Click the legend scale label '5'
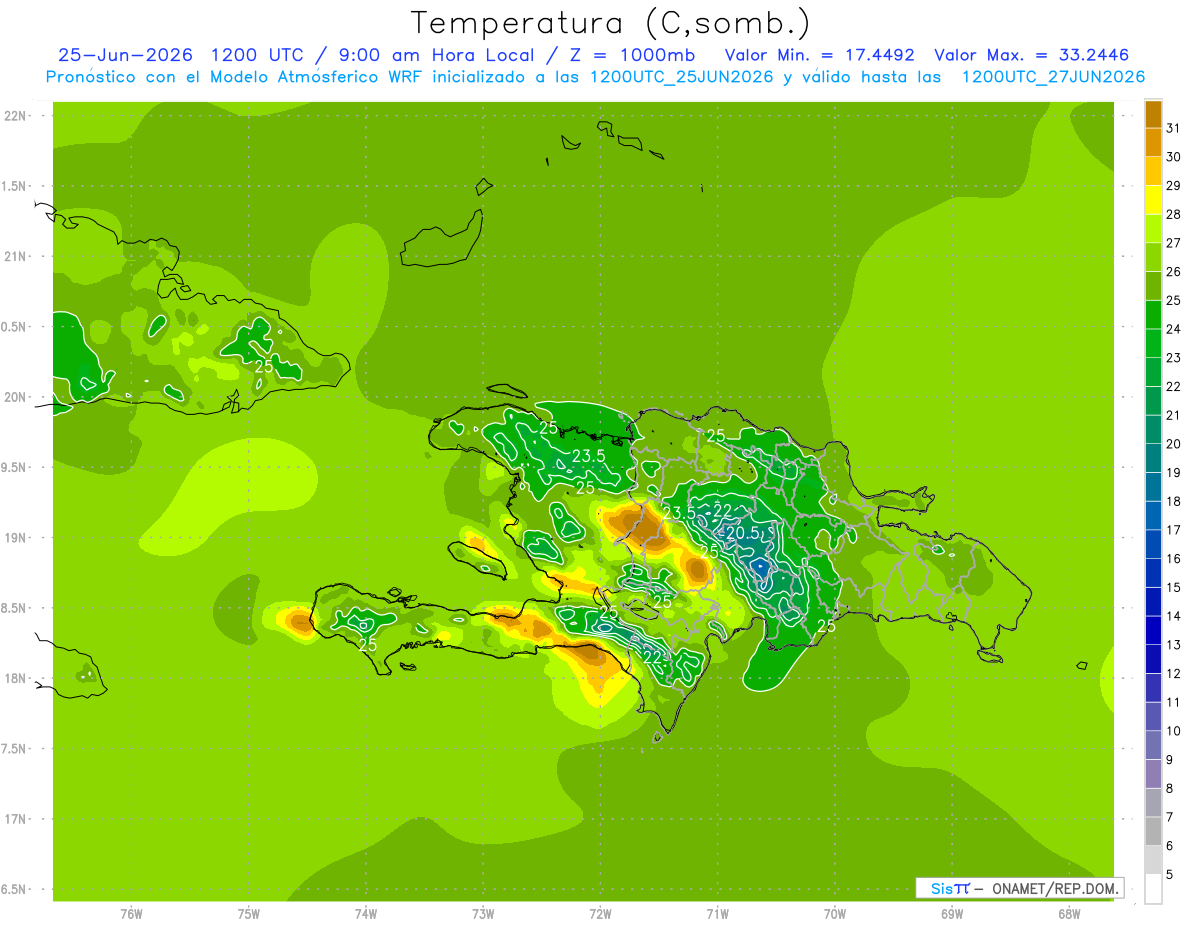1200x927 pixels. 1170,874
